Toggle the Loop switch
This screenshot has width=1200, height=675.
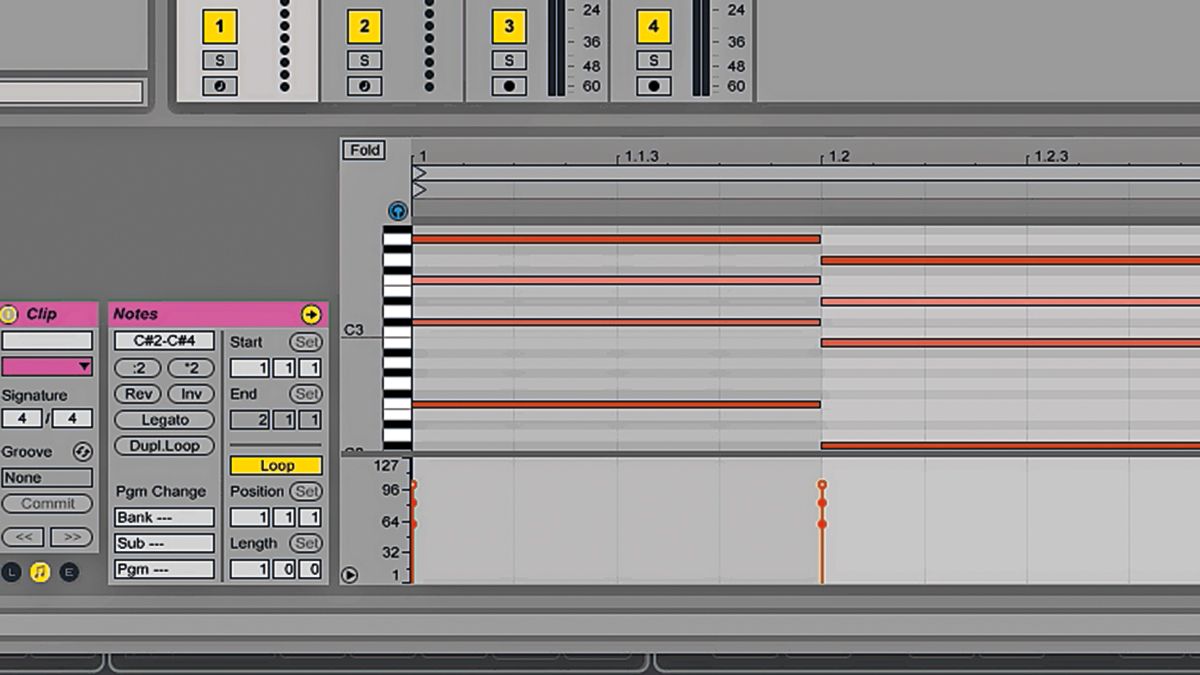click(x=274, y=465)
